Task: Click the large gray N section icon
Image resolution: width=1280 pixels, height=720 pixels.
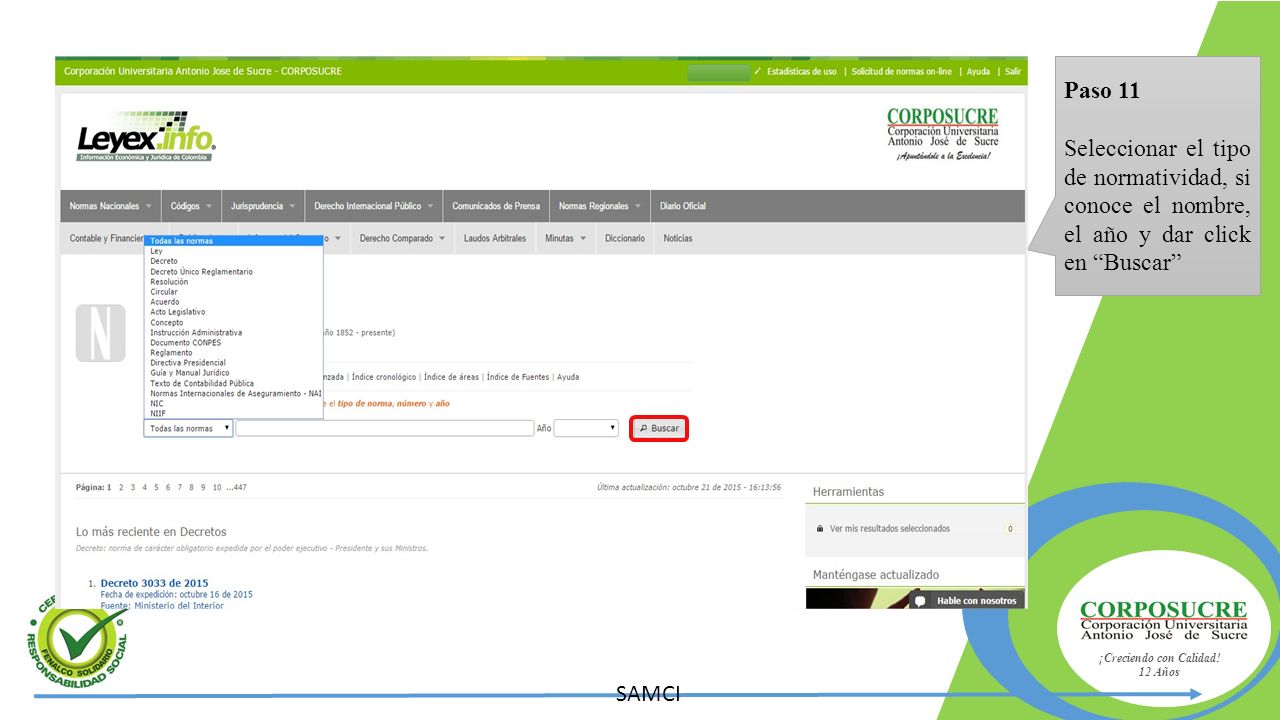Action: click(100, 333)
